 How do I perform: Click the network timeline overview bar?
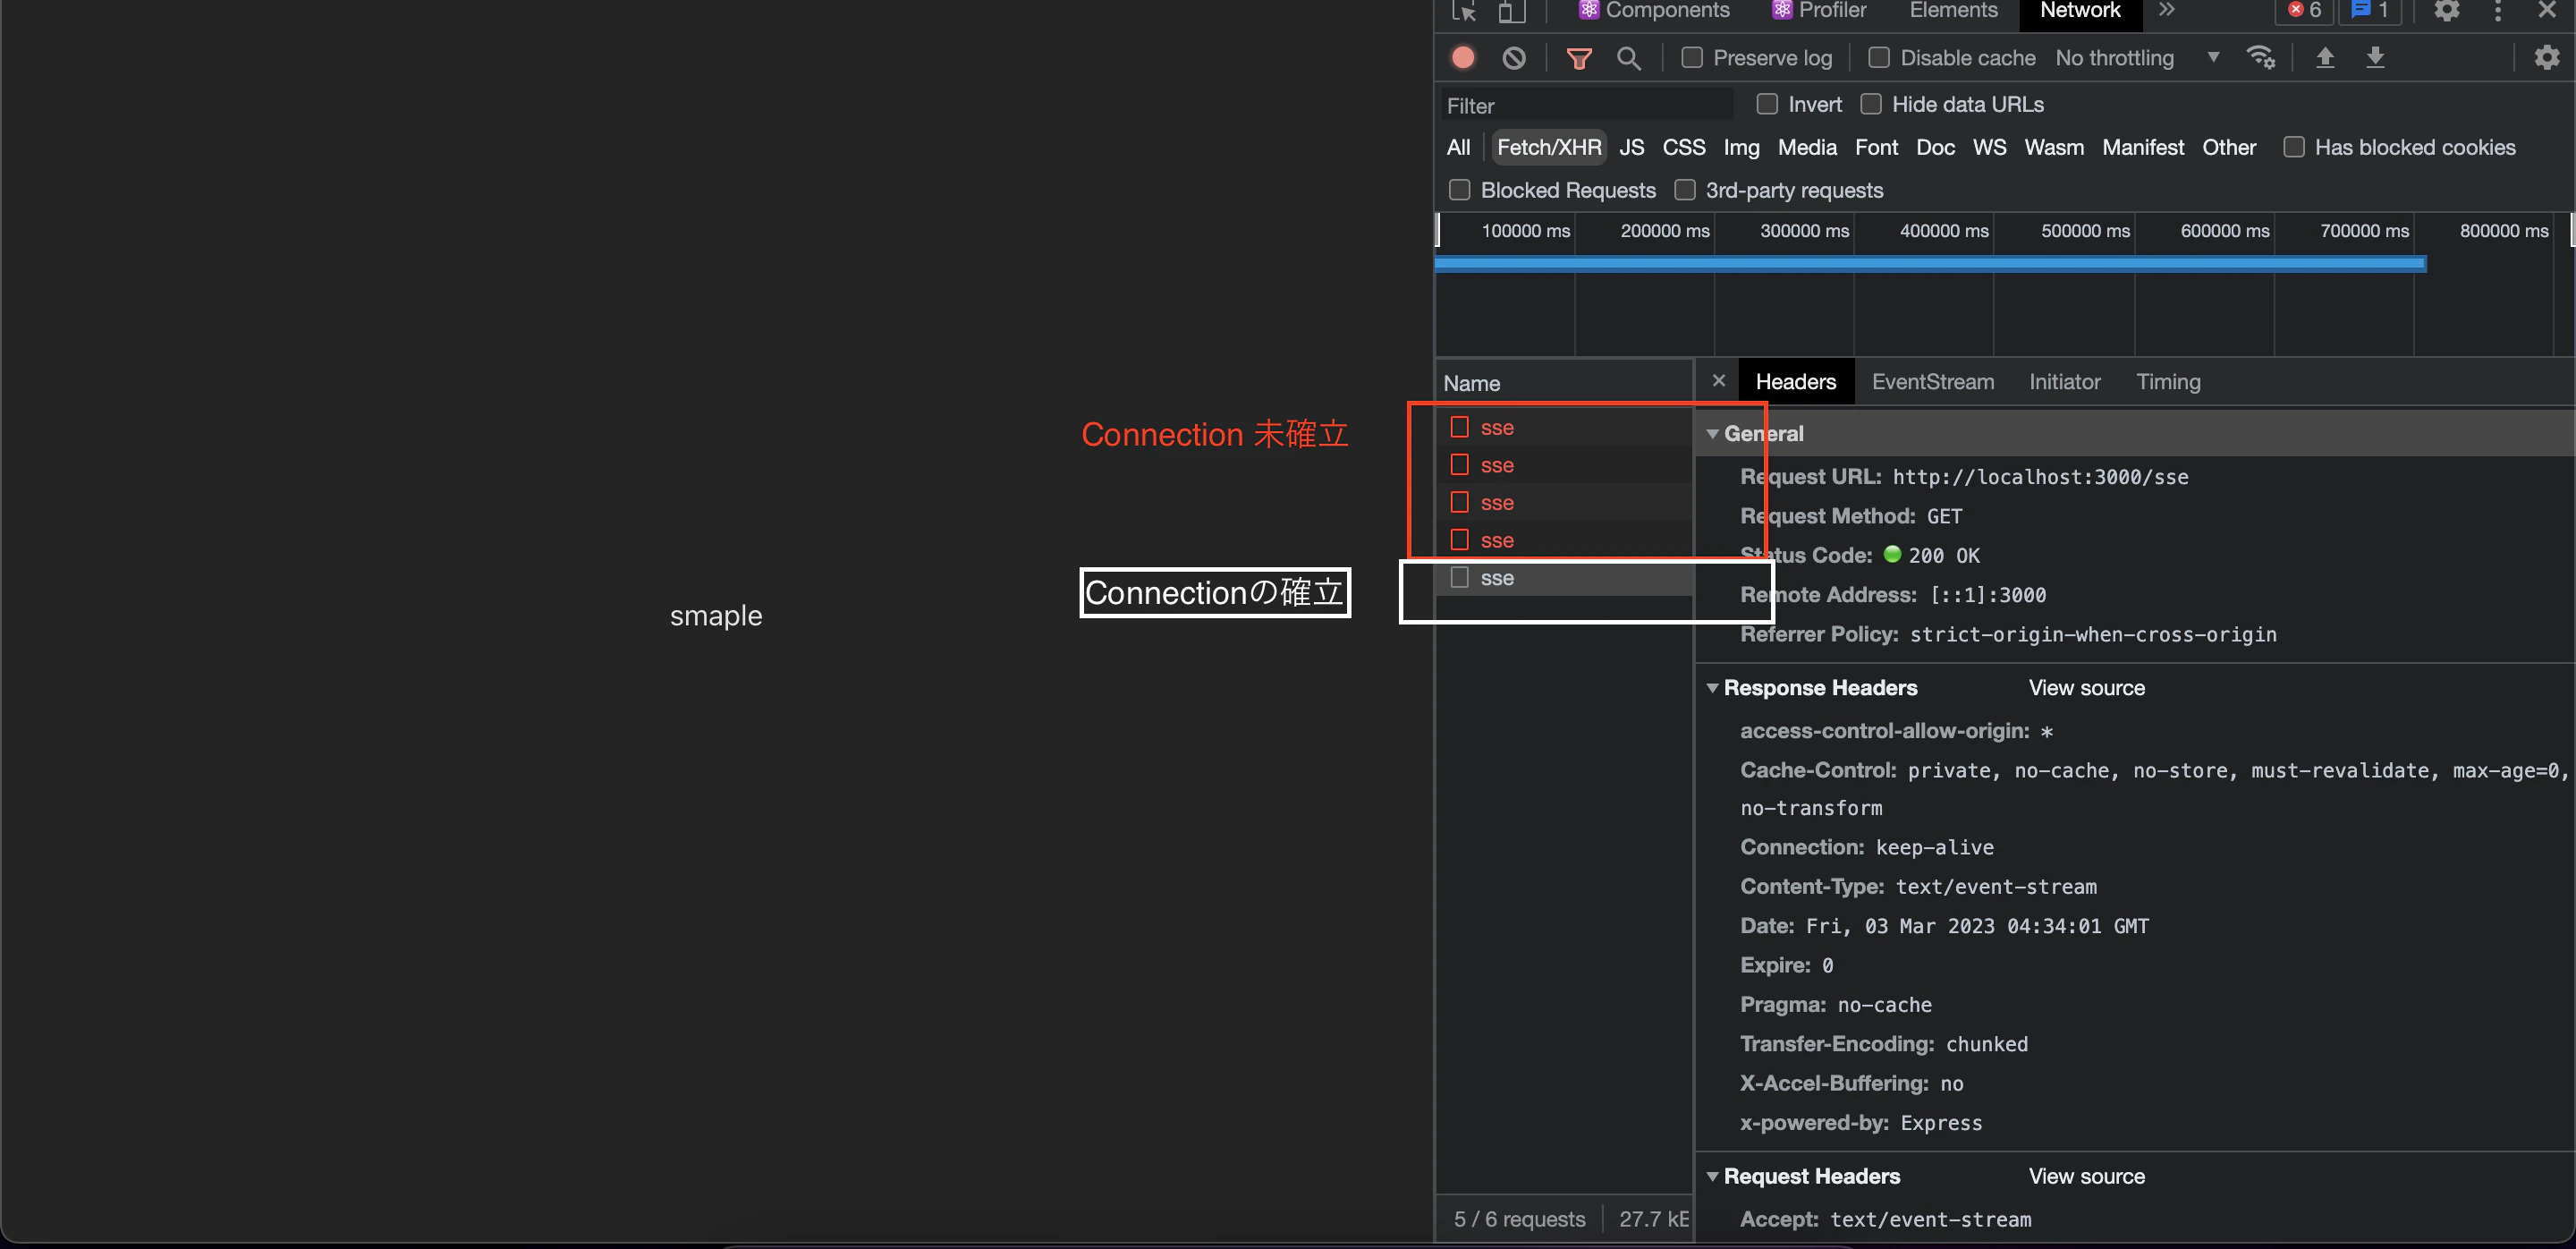(x=1930, y=264)
